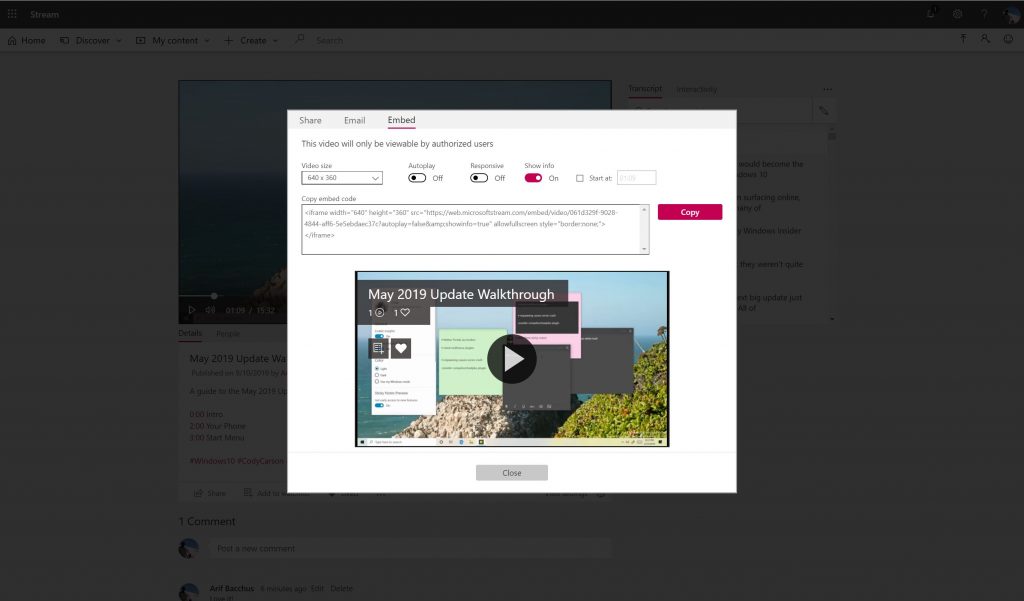The height and width of the screenshot is (601, 1024).
Task: Open the Office app launcher waffle icon
Action: [x=12, y=13]
